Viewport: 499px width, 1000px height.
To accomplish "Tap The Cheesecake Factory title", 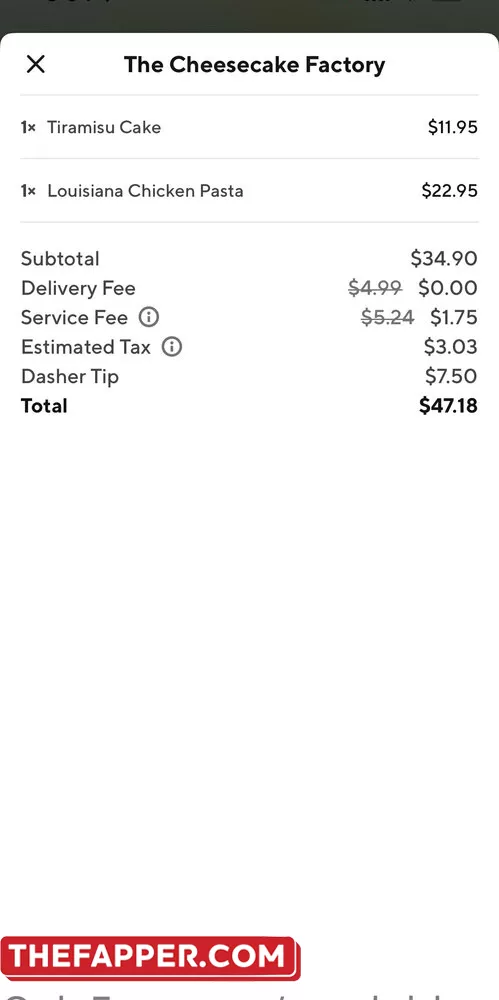I will 254,64.
